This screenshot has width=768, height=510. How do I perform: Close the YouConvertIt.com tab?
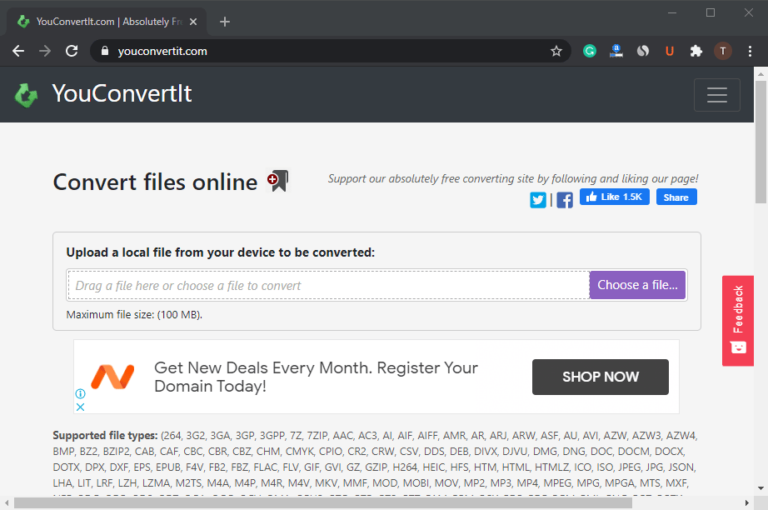click(193, 22)
